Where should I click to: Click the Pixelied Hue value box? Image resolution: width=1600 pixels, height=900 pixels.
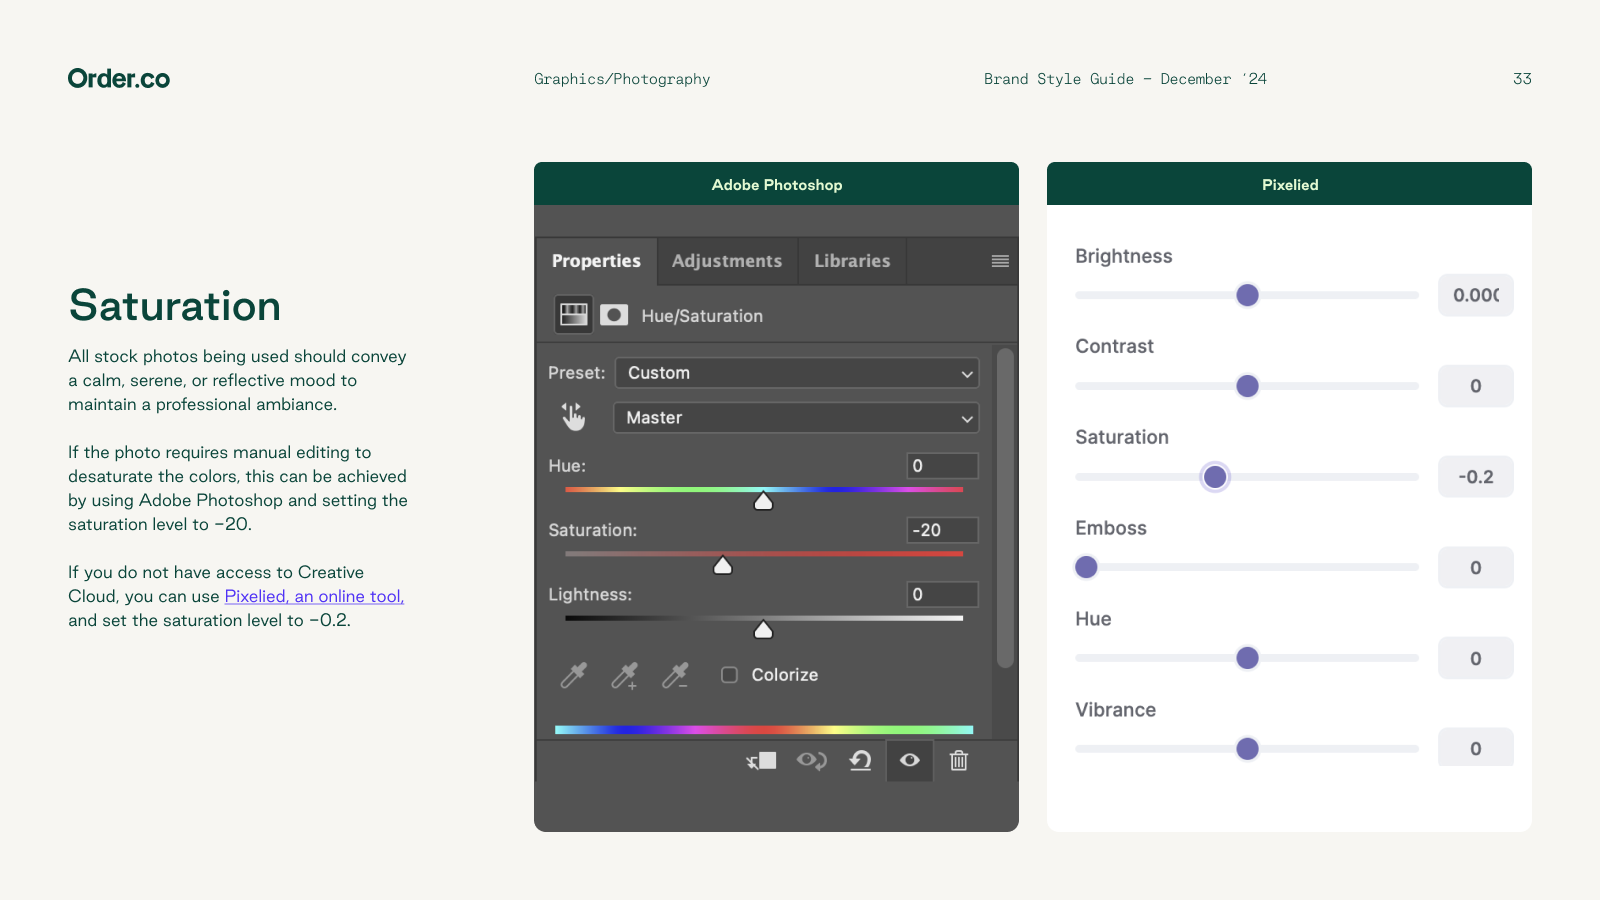pos(1476,659)
